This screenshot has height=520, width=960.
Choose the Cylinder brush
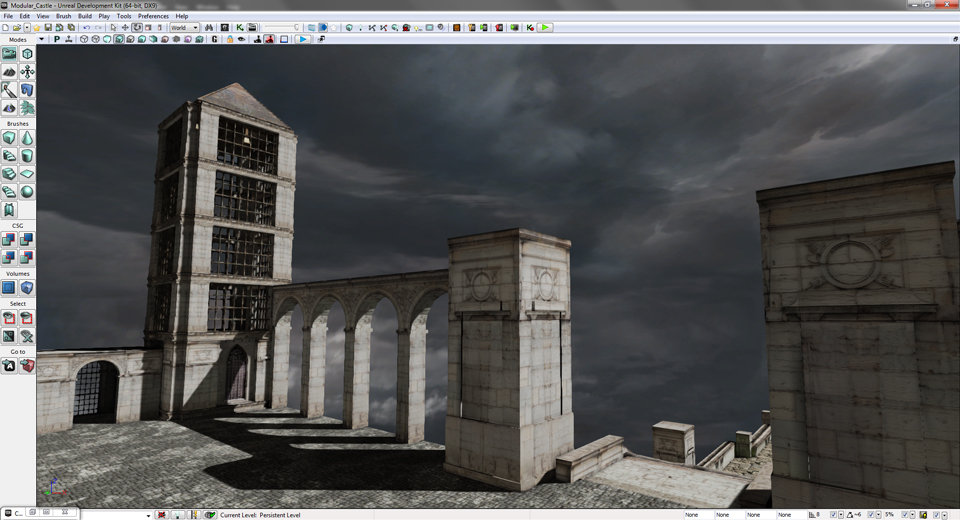click(x=27, y=156)
